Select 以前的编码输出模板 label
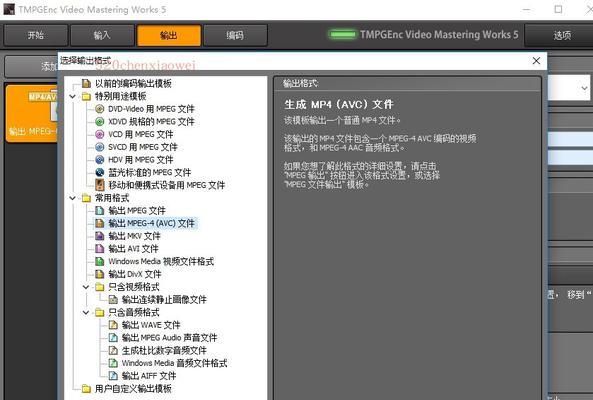 coord(133,84)
